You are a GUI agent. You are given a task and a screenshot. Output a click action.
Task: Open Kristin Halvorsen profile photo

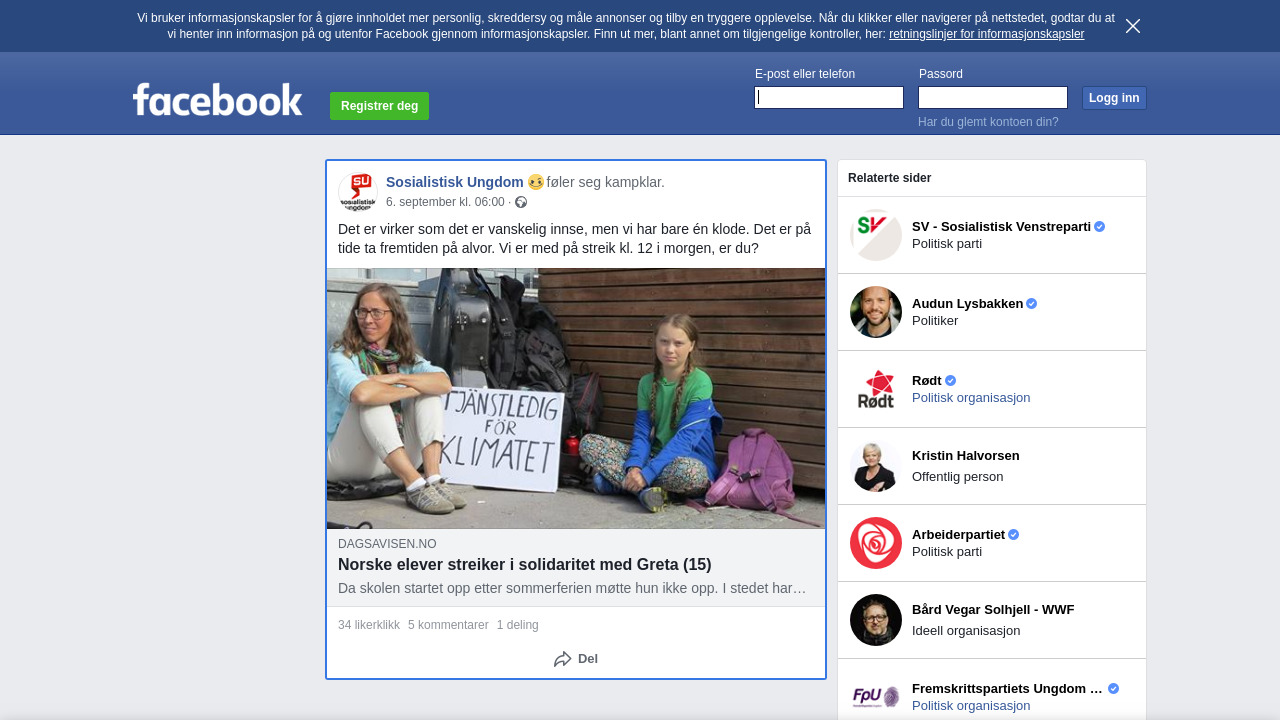(x=876, y=466)
